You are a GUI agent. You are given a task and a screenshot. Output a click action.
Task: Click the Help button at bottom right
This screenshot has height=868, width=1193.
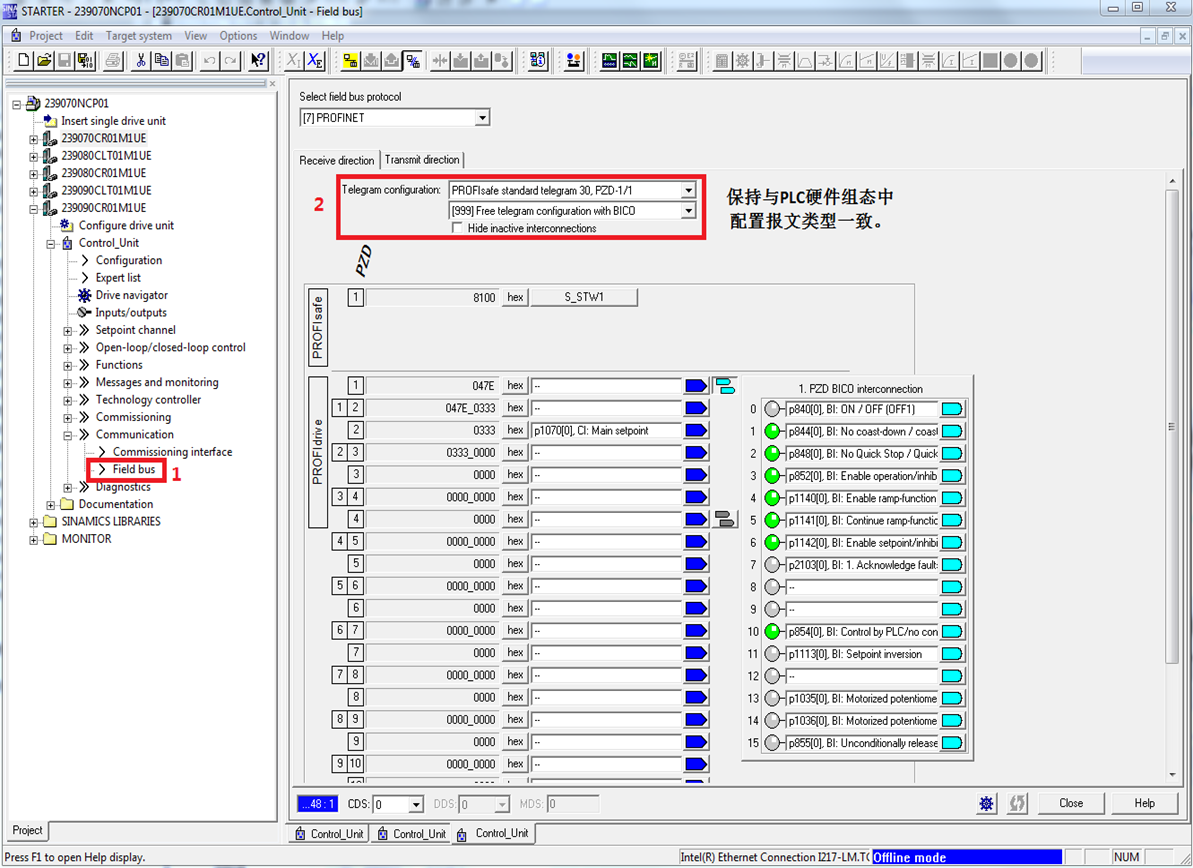[x=1144, y=803]
